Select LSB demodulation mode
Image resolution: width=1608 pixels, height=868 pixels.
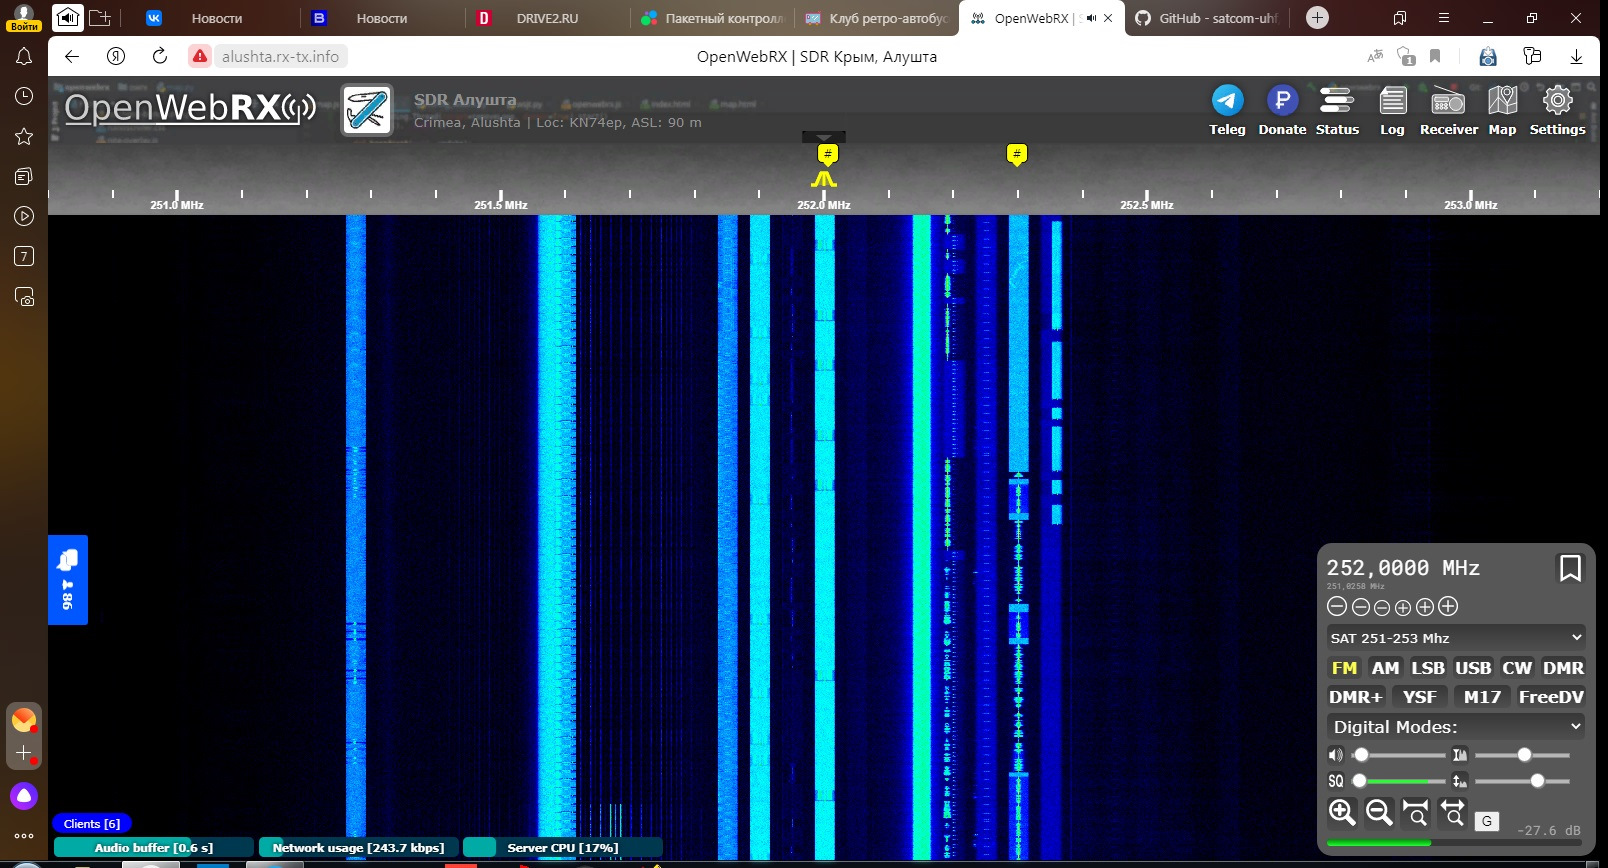click(x=1428, y=668)
